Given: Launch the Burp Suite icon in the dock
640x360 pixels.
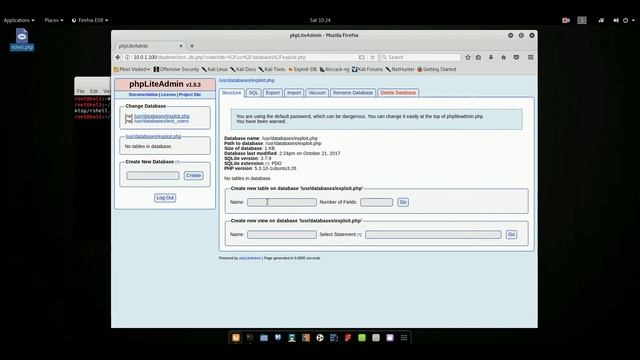Looking at the screenshot, I should (306, 338).
